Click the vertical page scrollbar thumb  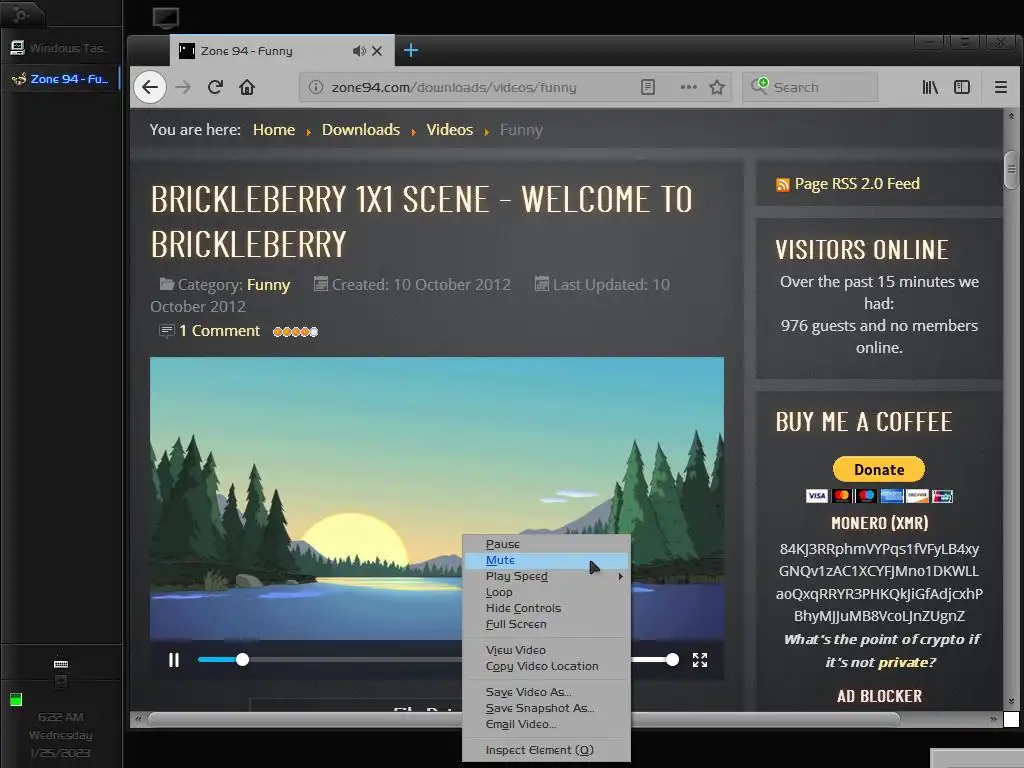(1011, 169)
